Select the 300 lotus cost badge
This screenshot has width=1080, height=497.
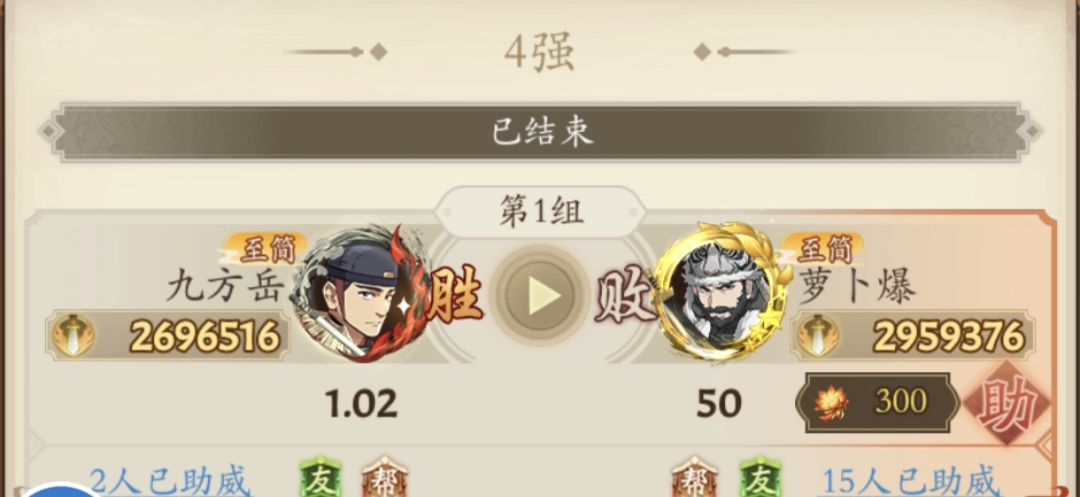tap(877, 402)
